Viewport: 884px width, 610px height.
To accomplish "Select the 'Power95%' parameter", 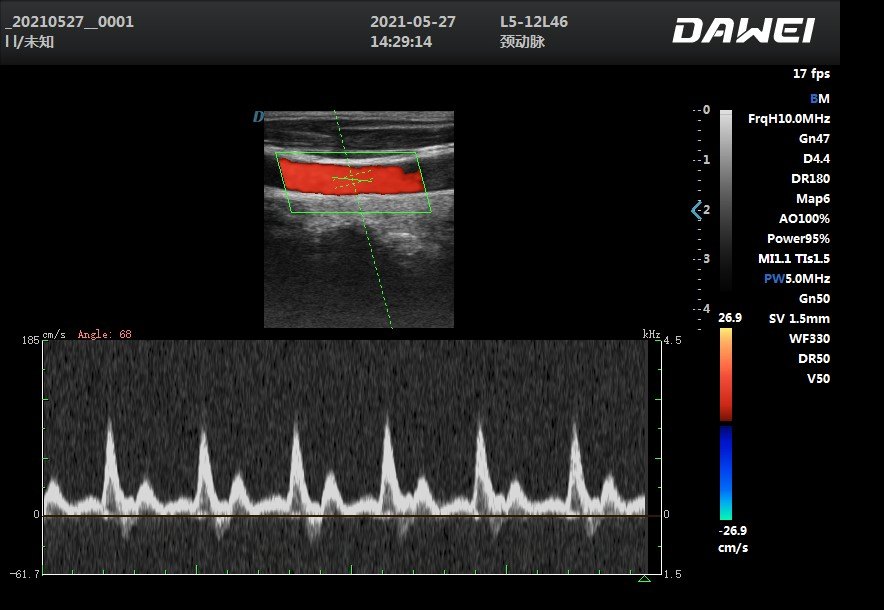I will [798, 239].
